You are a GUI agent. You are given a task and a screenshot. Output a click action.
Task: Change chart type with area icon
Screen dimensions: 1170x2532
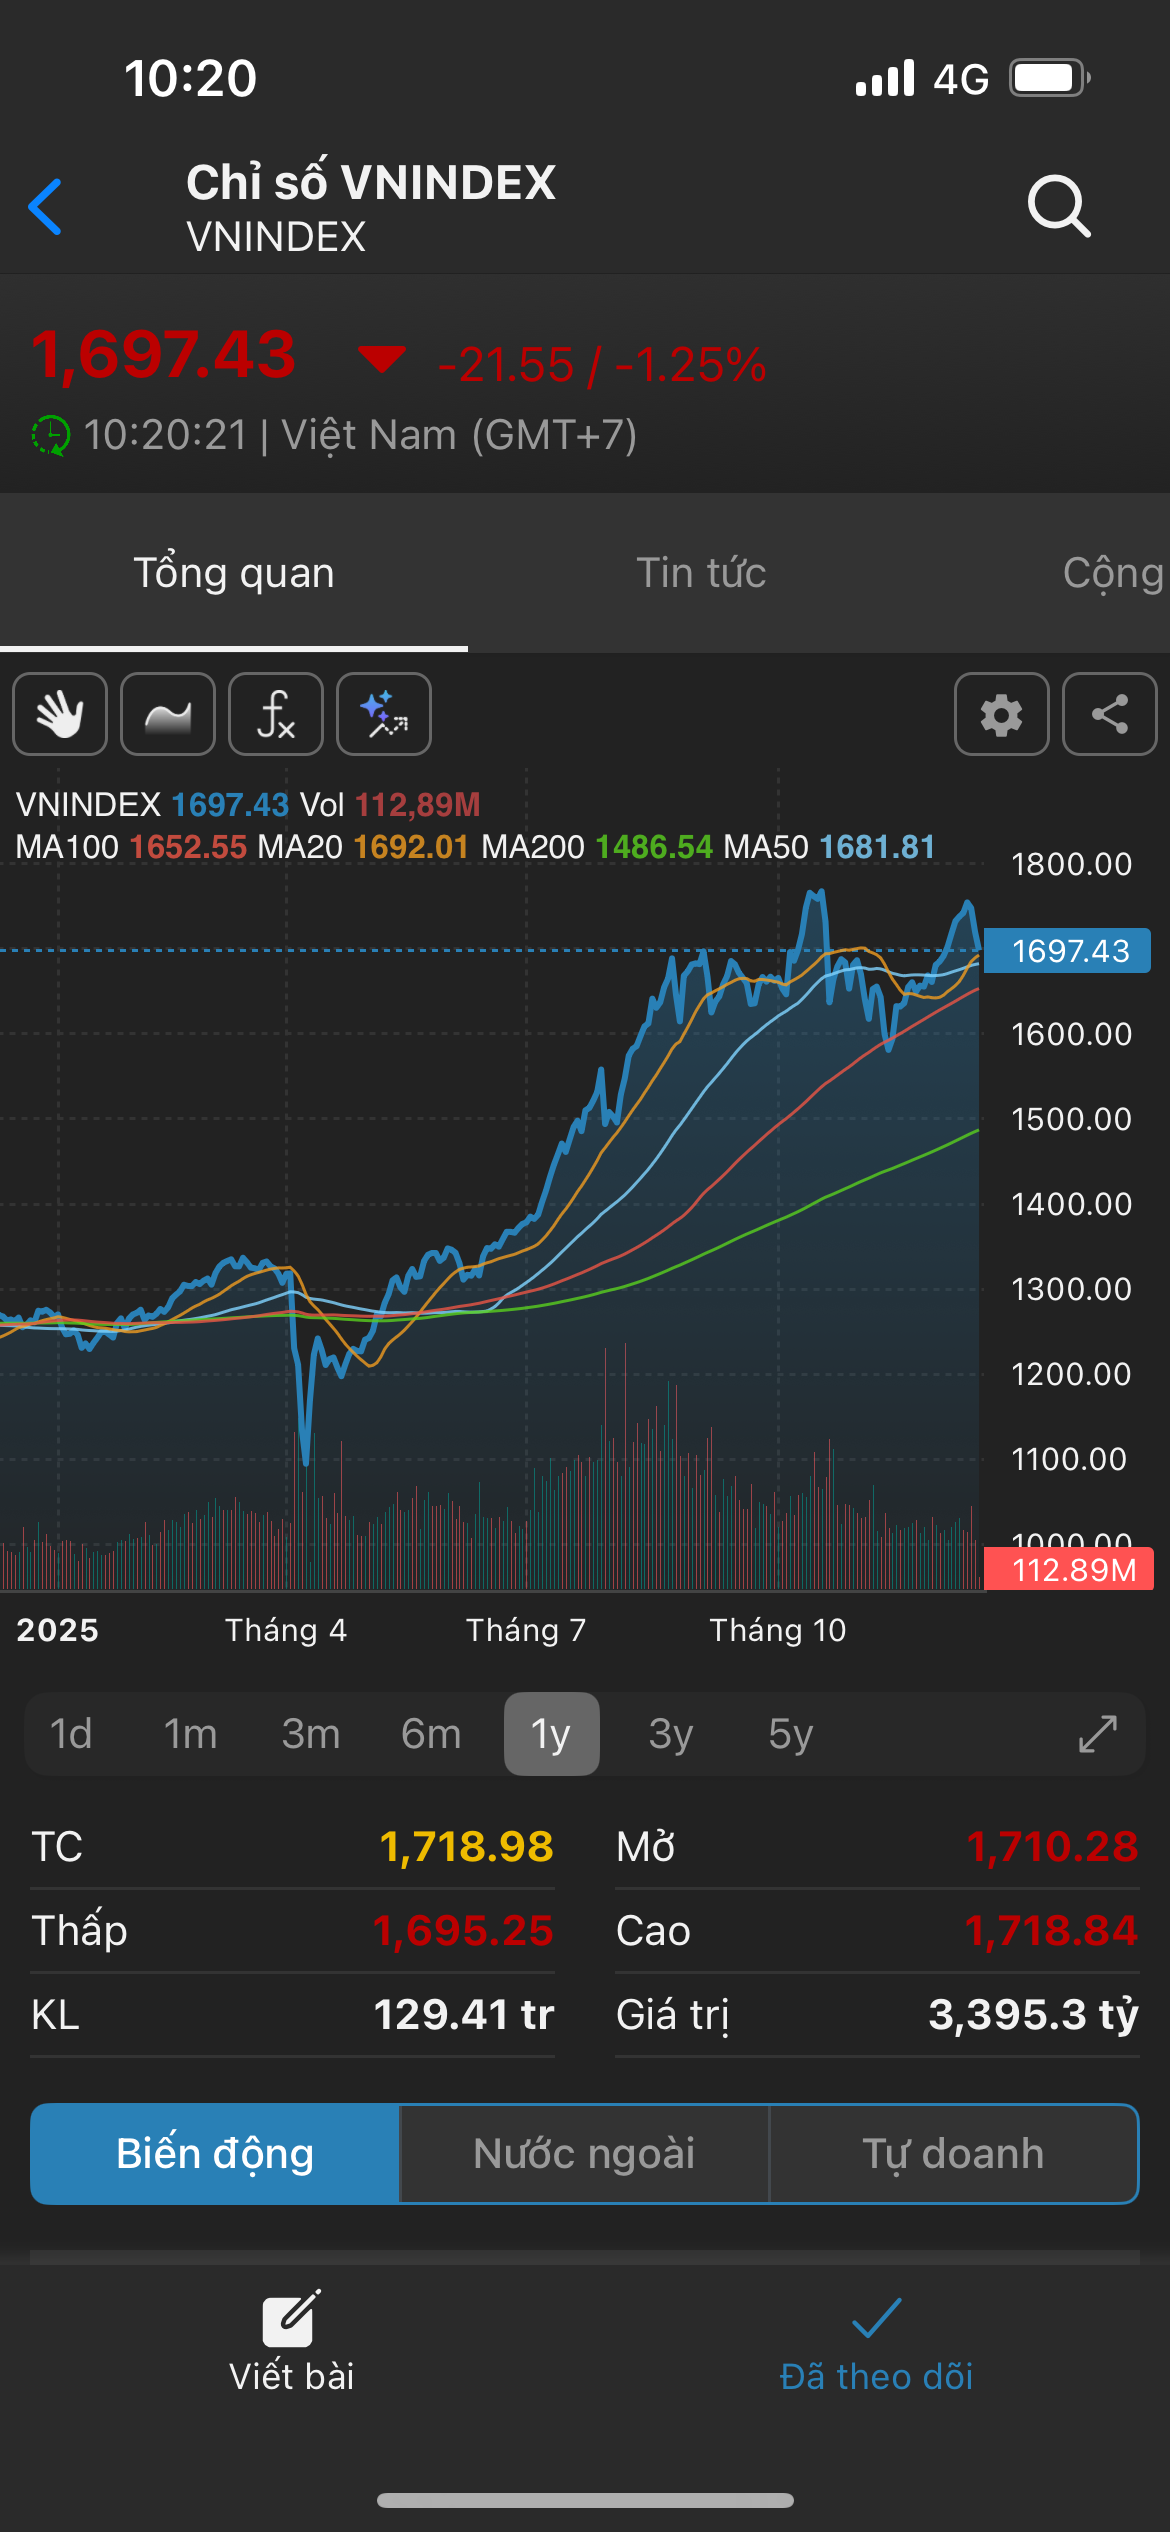168,714
